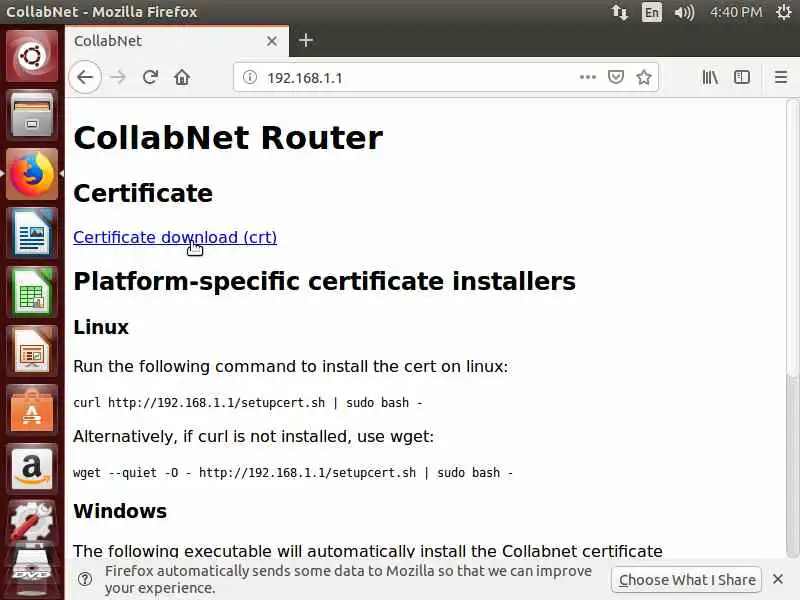Click the page vertical scrollbar
This screenshot has width=800, height=600.
click(x=792, y=329)
